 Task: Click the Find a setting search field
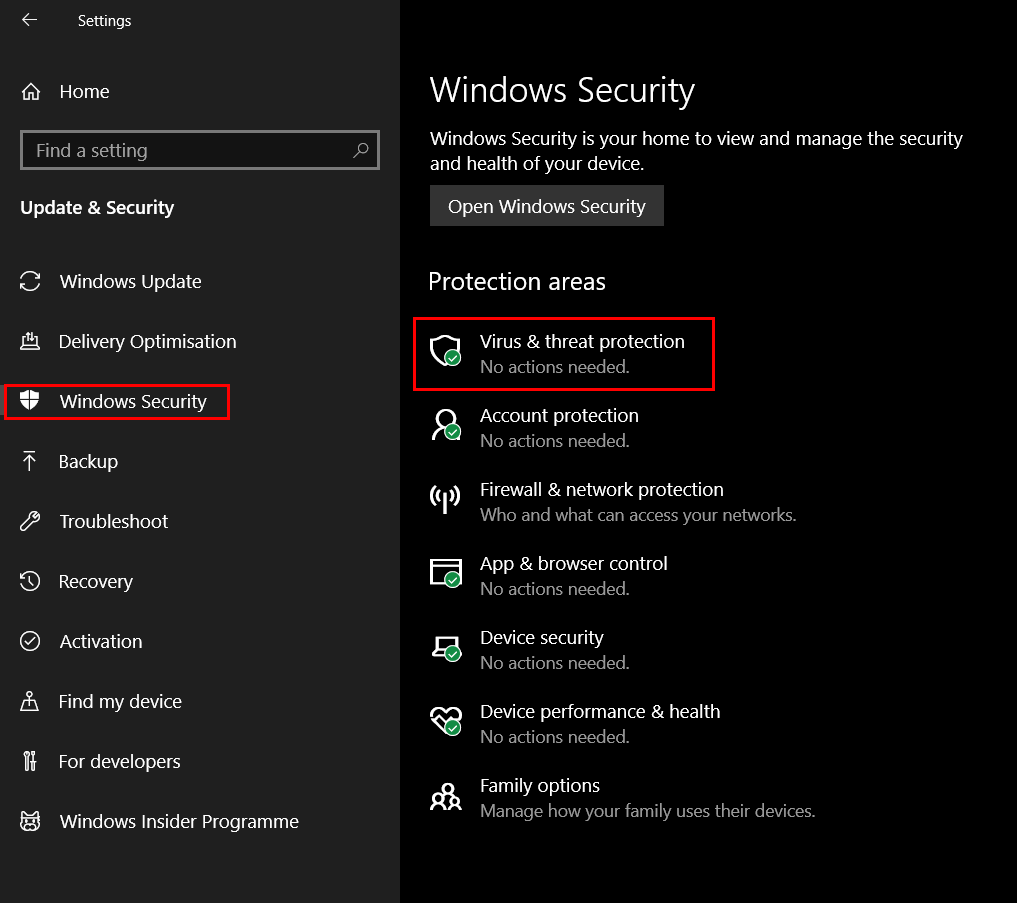coord(200,150)
